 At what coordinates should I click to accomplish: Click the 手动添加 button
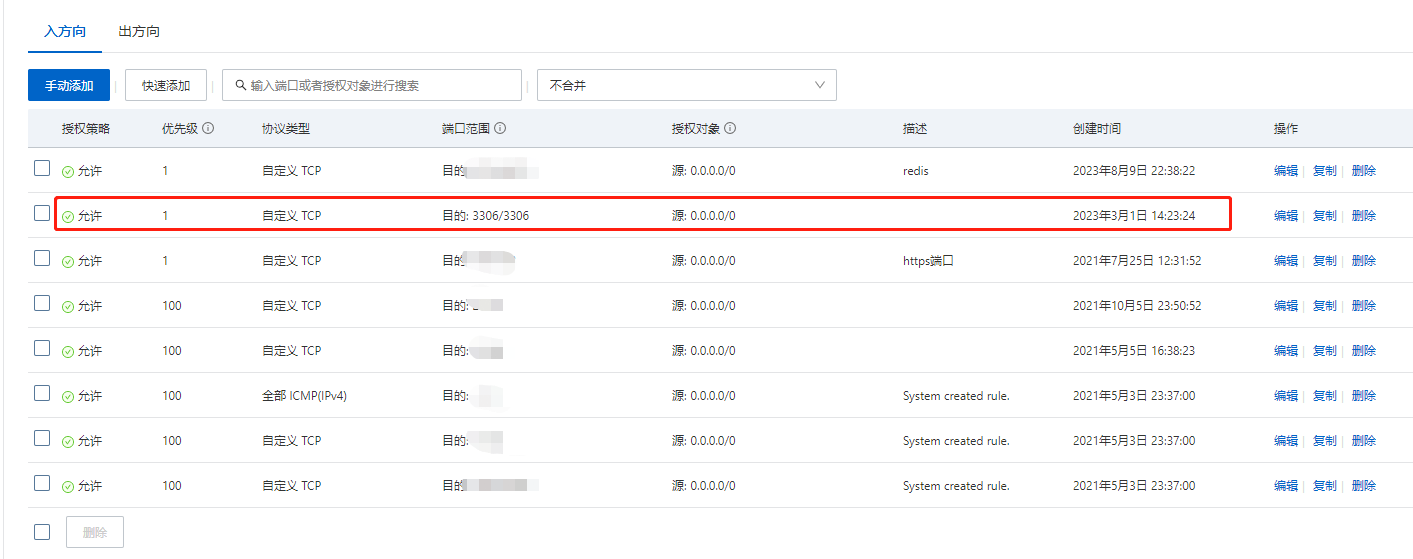coord(69,85)
